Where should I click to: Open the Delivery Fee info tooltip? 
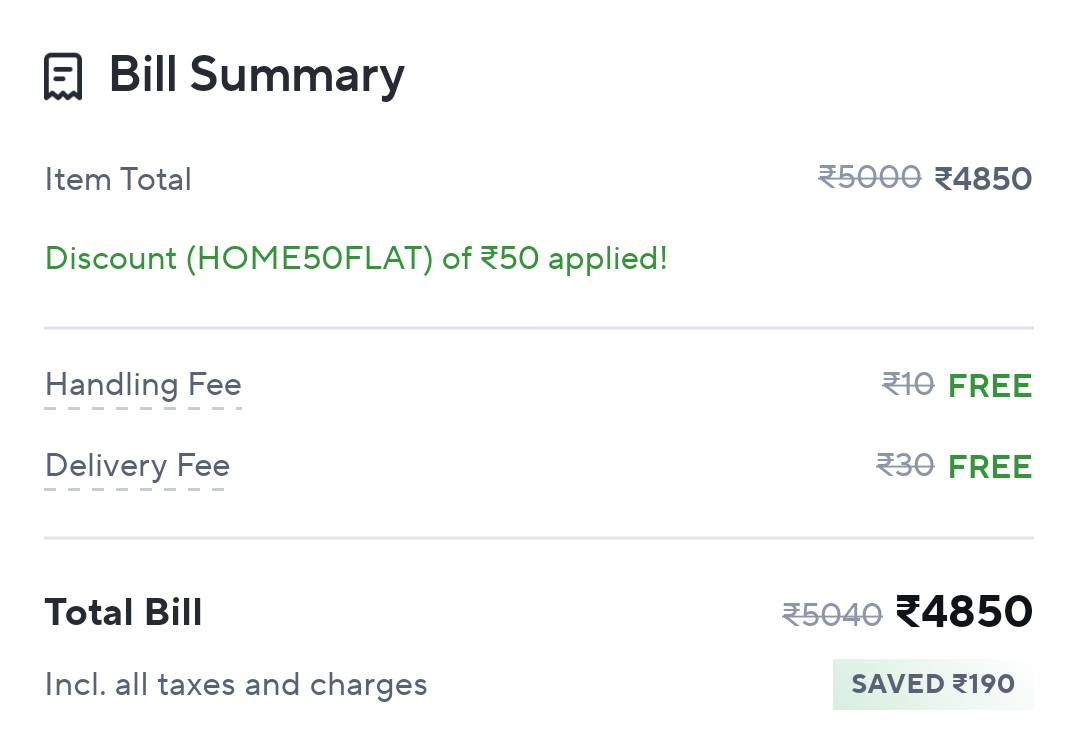(137, 466)
